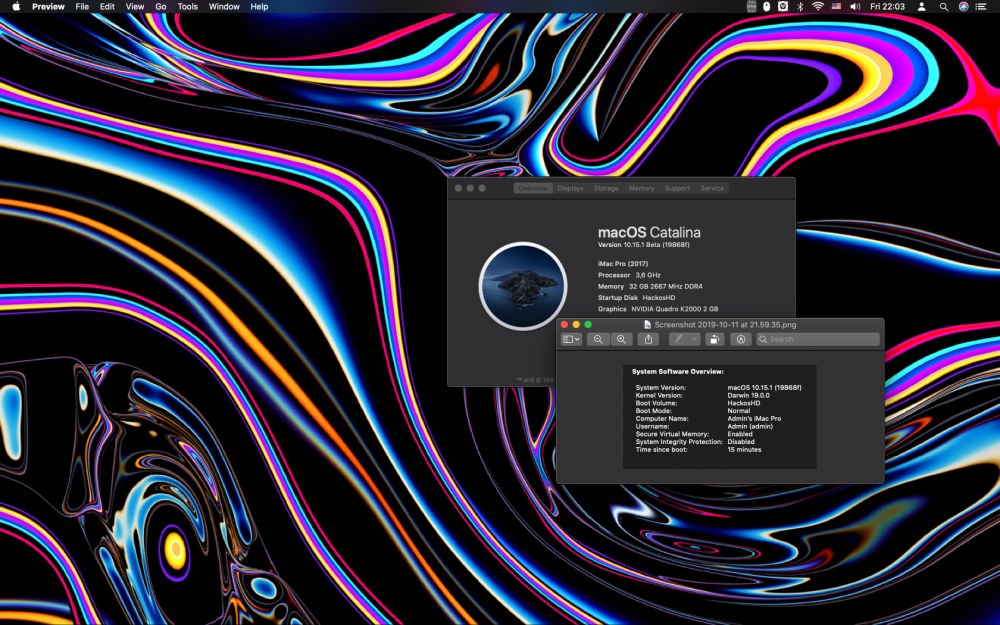The image size is (1000, 625).
Task: Click the System Version macOS 10.15.1 row
Action: (718, 388)
